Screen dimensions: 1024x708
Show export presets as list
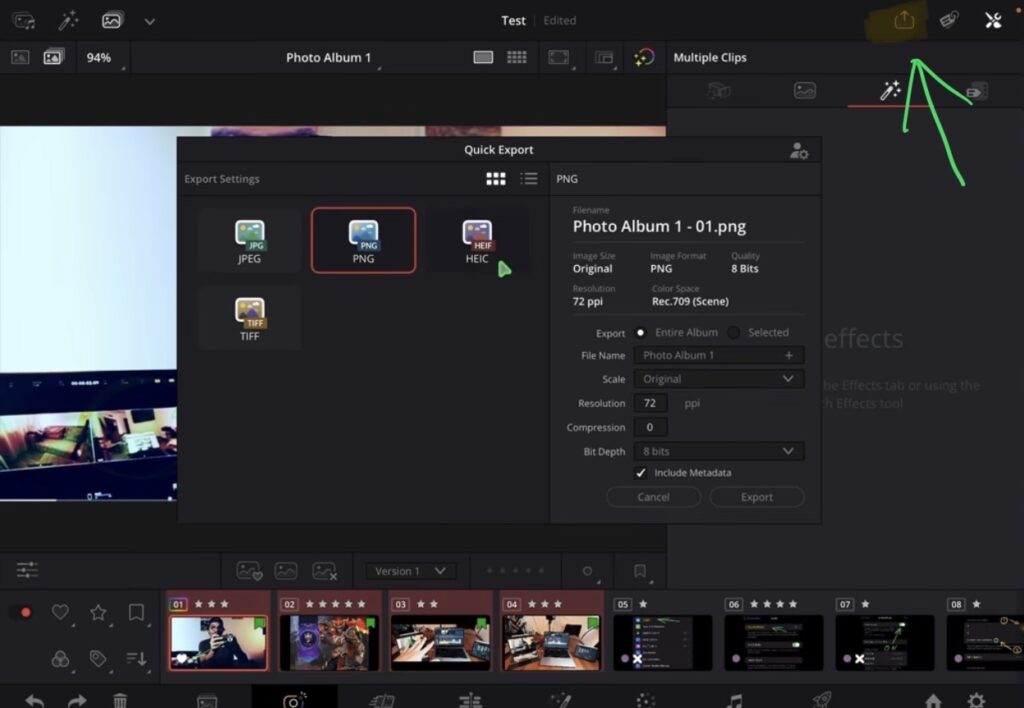pos(529,179)
